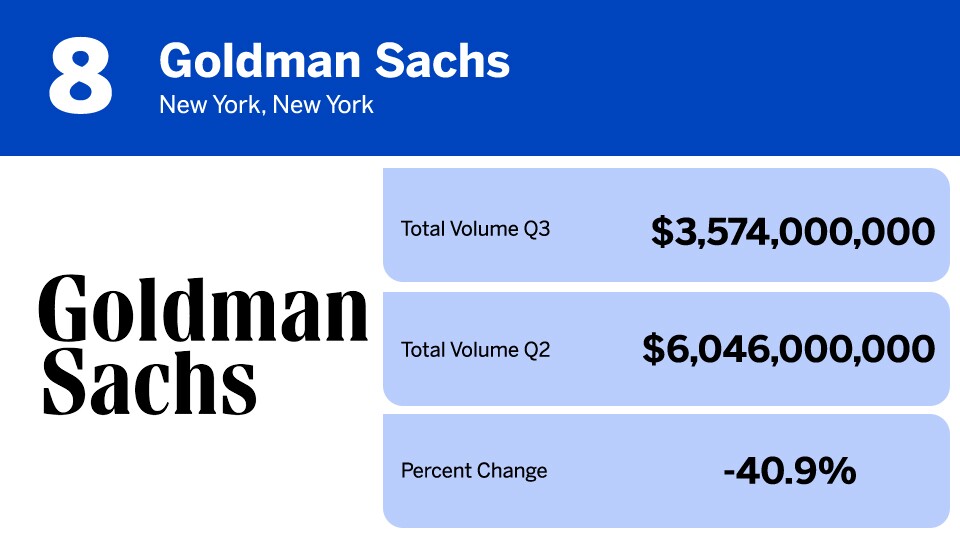
Task: Click the $3,574,000,000 value
Action: (792, 232)
